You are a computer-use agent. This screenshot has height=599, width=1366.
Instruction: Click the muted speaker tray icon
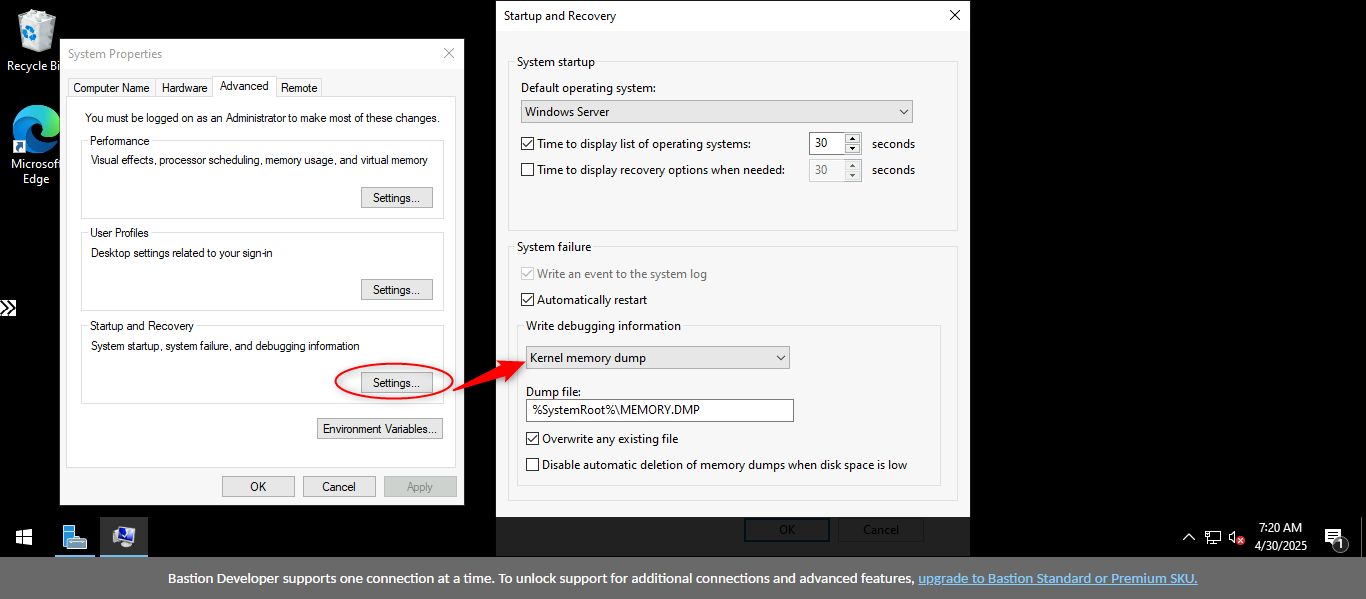(1237, 537)
